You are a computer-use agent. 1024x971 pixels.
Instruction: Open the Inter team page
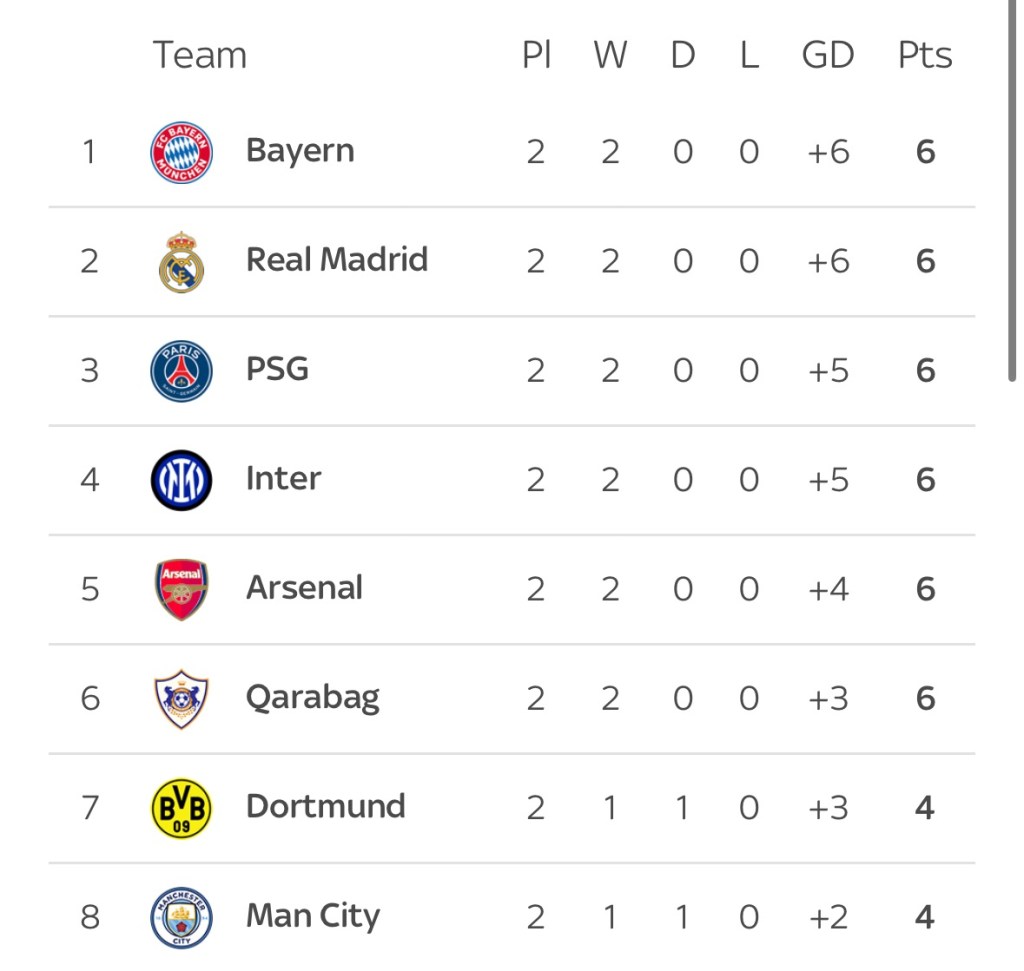click(283, 478)
